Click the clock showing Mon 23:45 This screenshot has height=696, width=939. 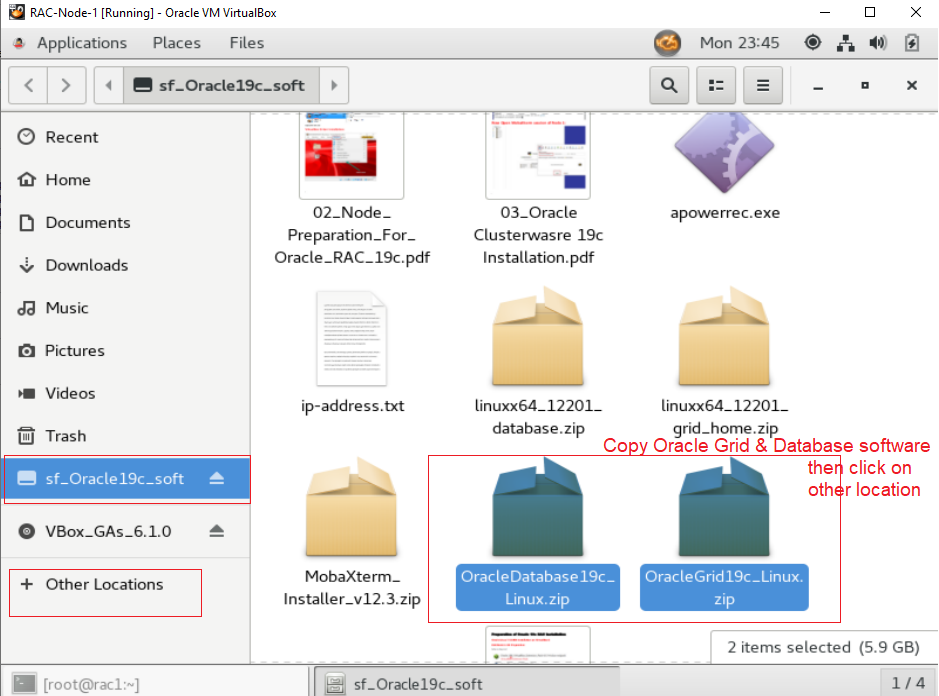(740, 43)
